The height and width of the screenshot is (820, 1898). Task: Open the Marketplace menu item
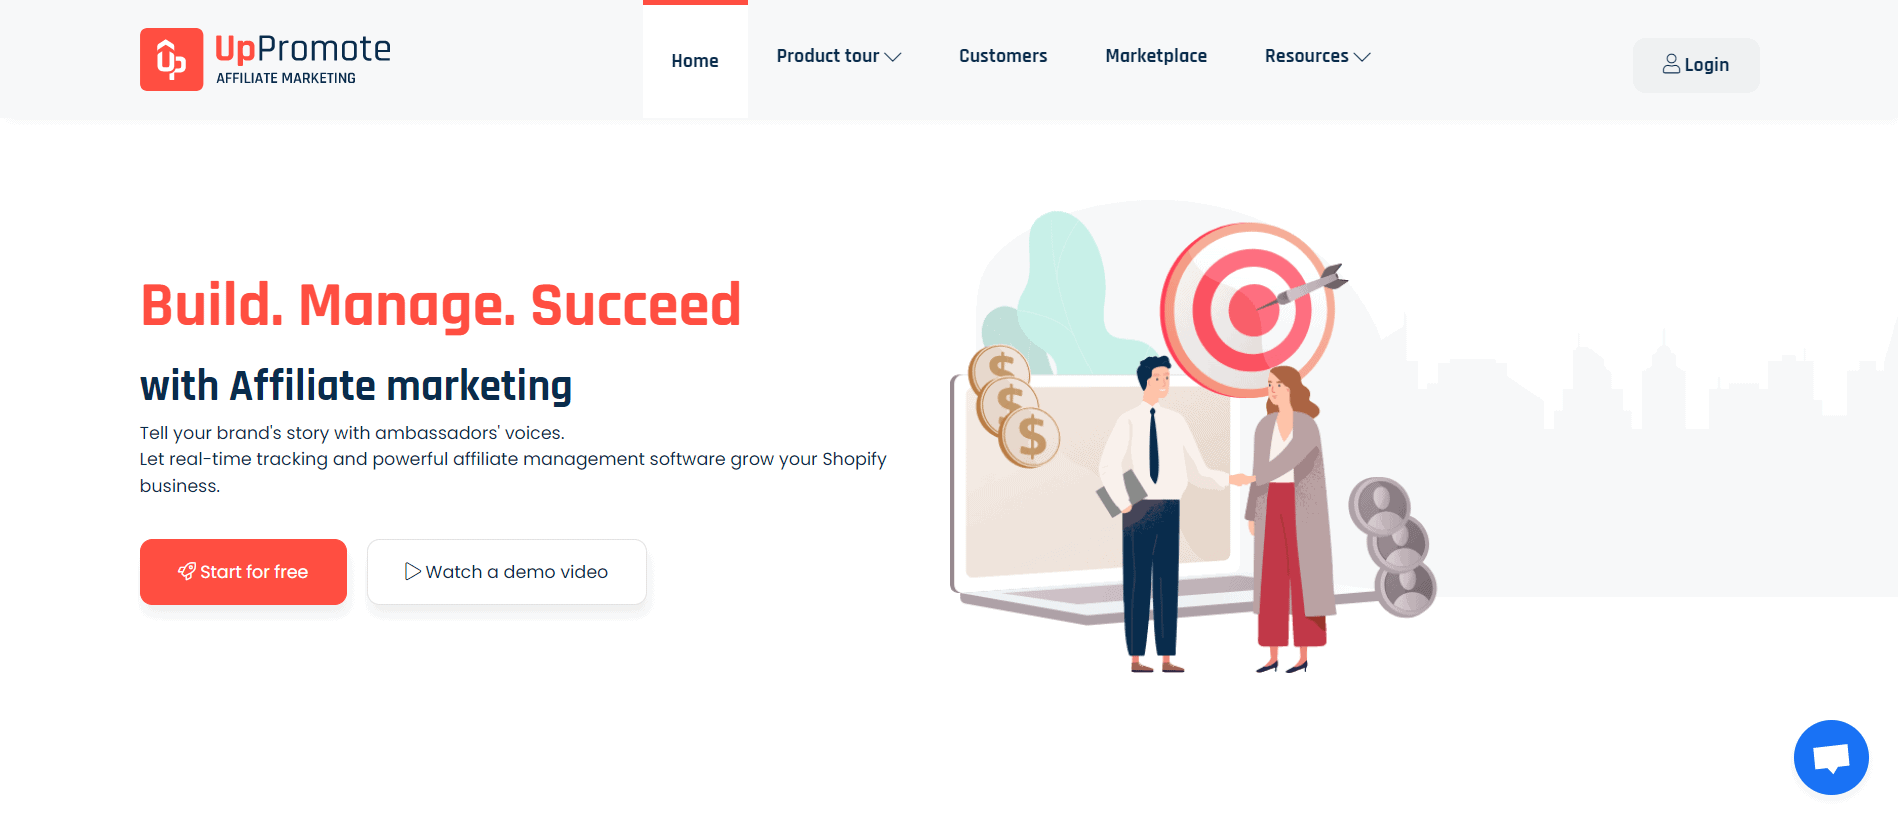[1156, 56]
